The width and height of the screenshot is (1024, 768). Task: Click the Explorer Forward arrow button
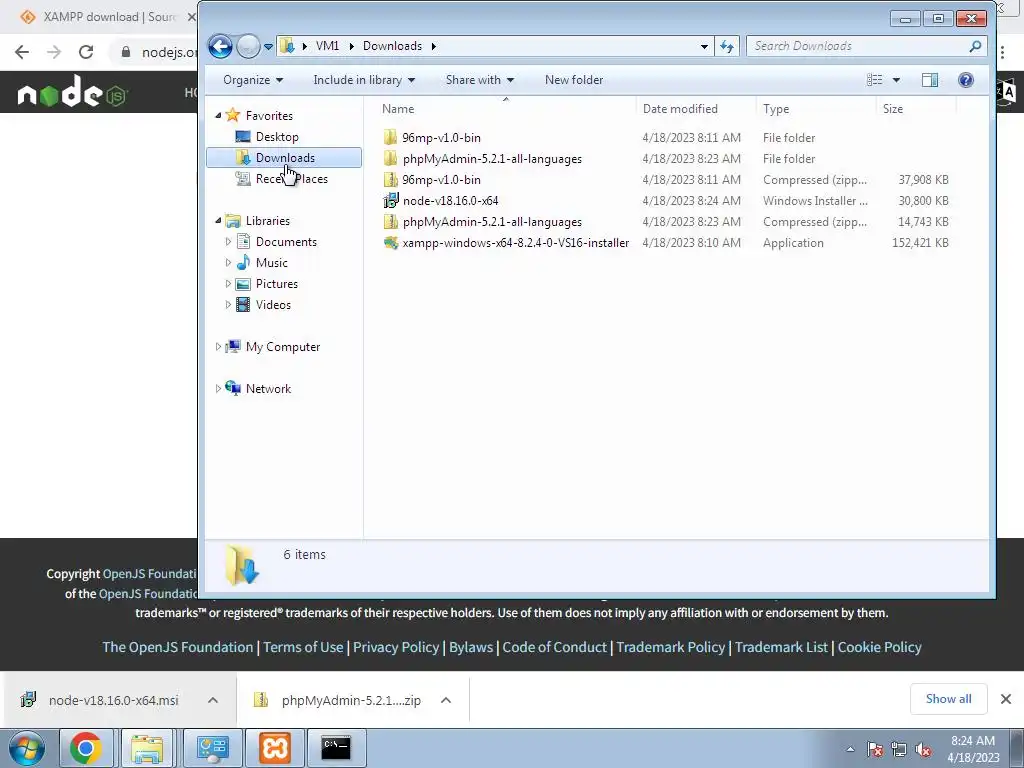pos(248,46)
